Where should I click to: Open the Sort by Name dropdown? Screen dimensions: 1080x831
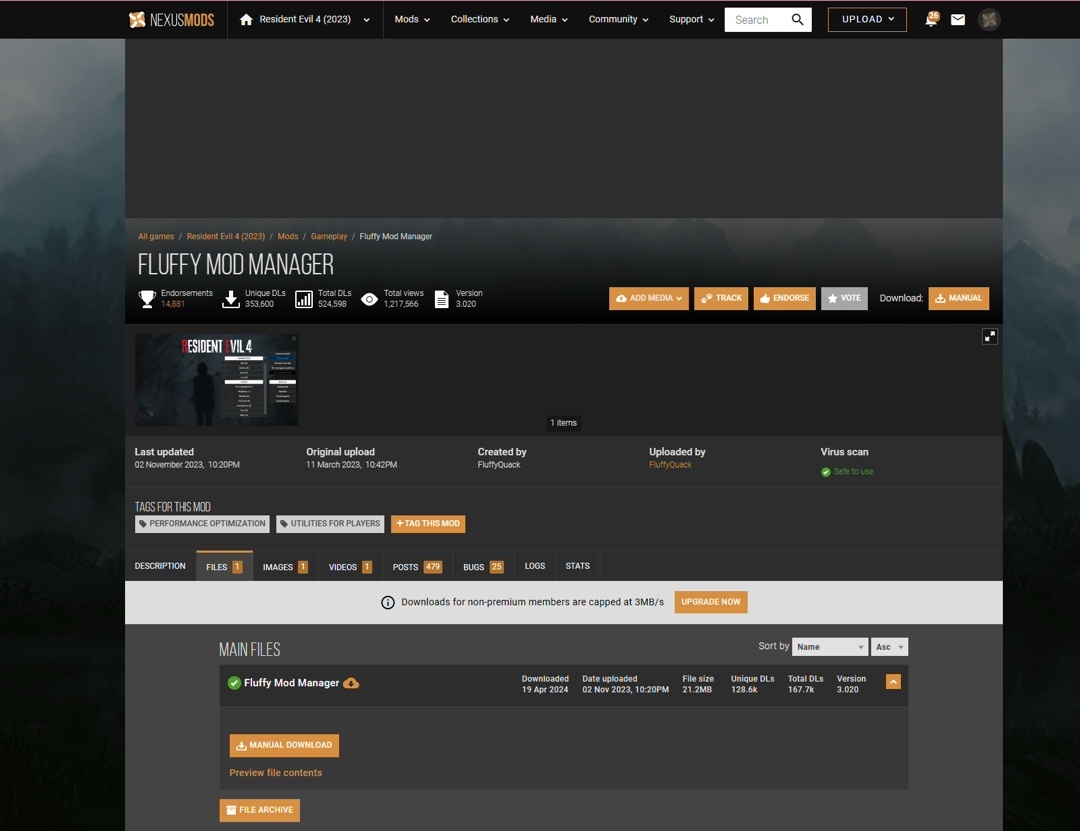(829, 647)
